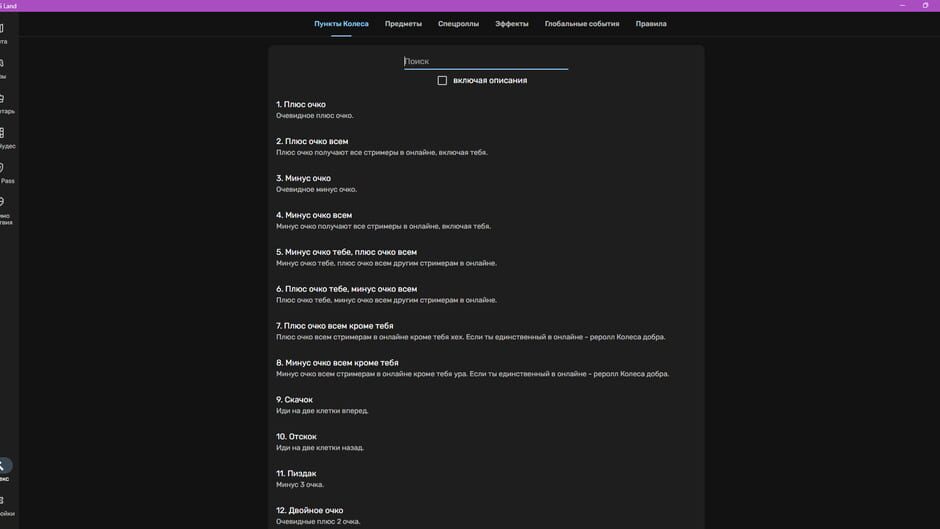The image size is (940, 529).
Task: Select the '9. Скачок' entry
Action: (x=294, y=399)
